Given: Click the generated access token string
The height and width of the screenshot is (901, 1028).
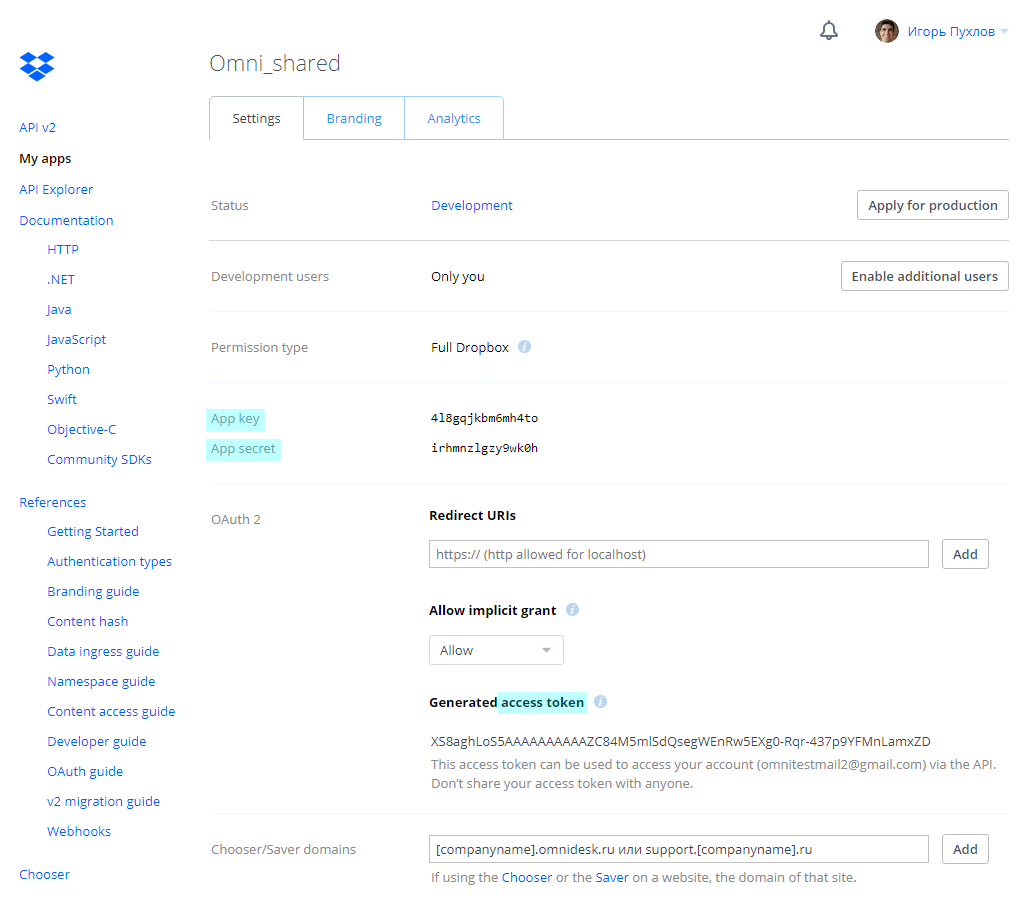Looking at the screenshot, I should 680,741.
